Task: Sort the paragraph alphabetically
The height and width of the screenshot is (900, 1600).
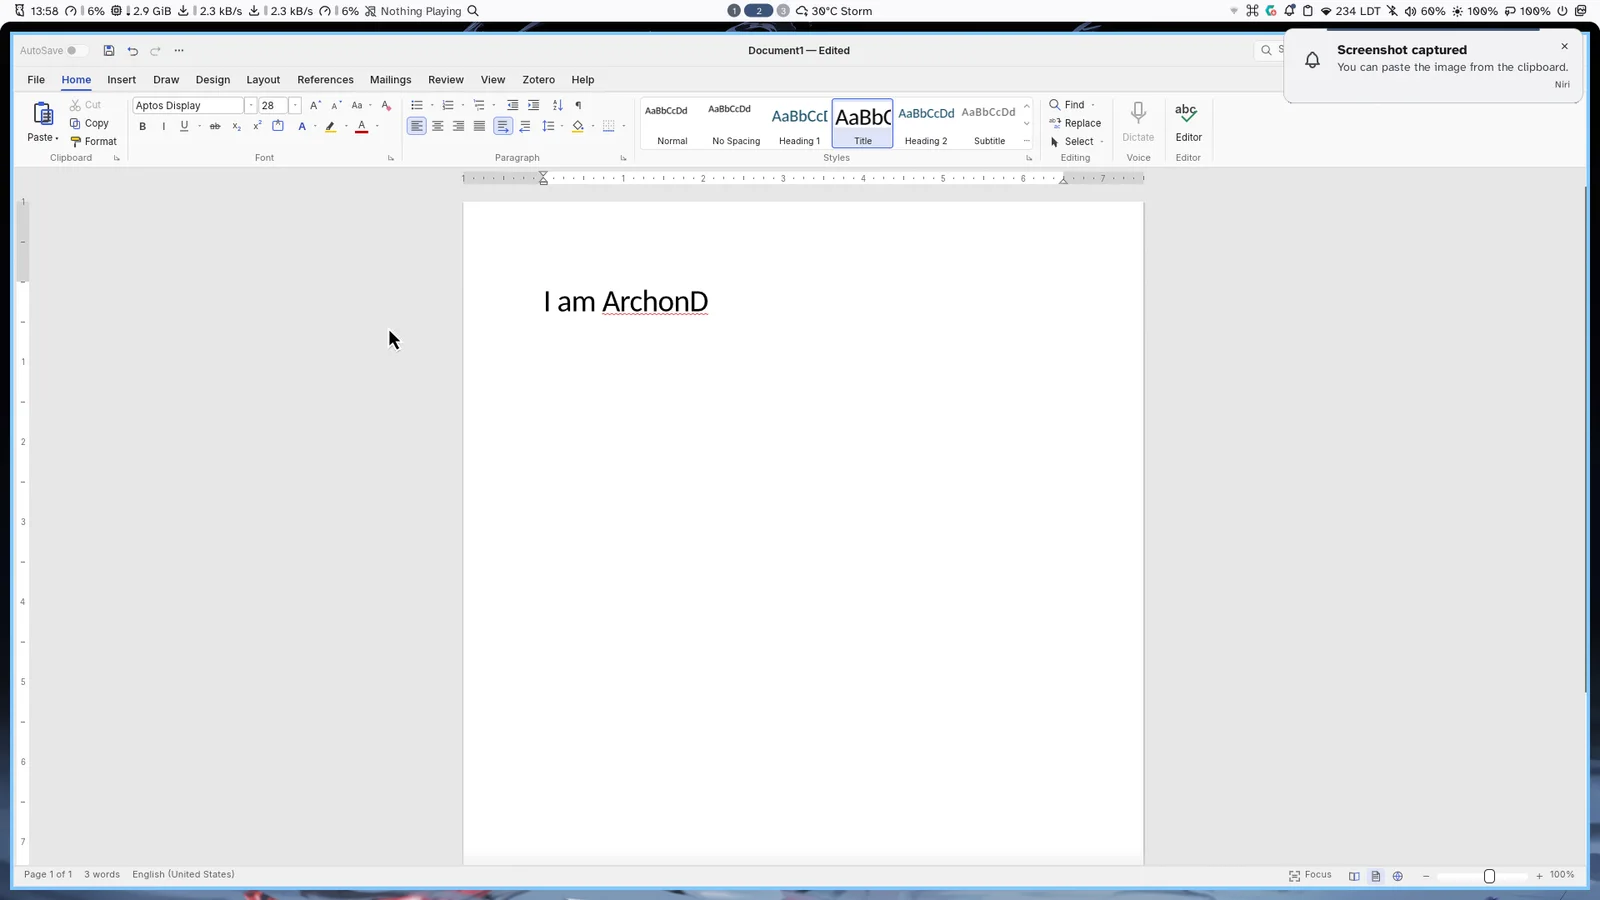Action: pyautogui.click(x=558, y=105)
